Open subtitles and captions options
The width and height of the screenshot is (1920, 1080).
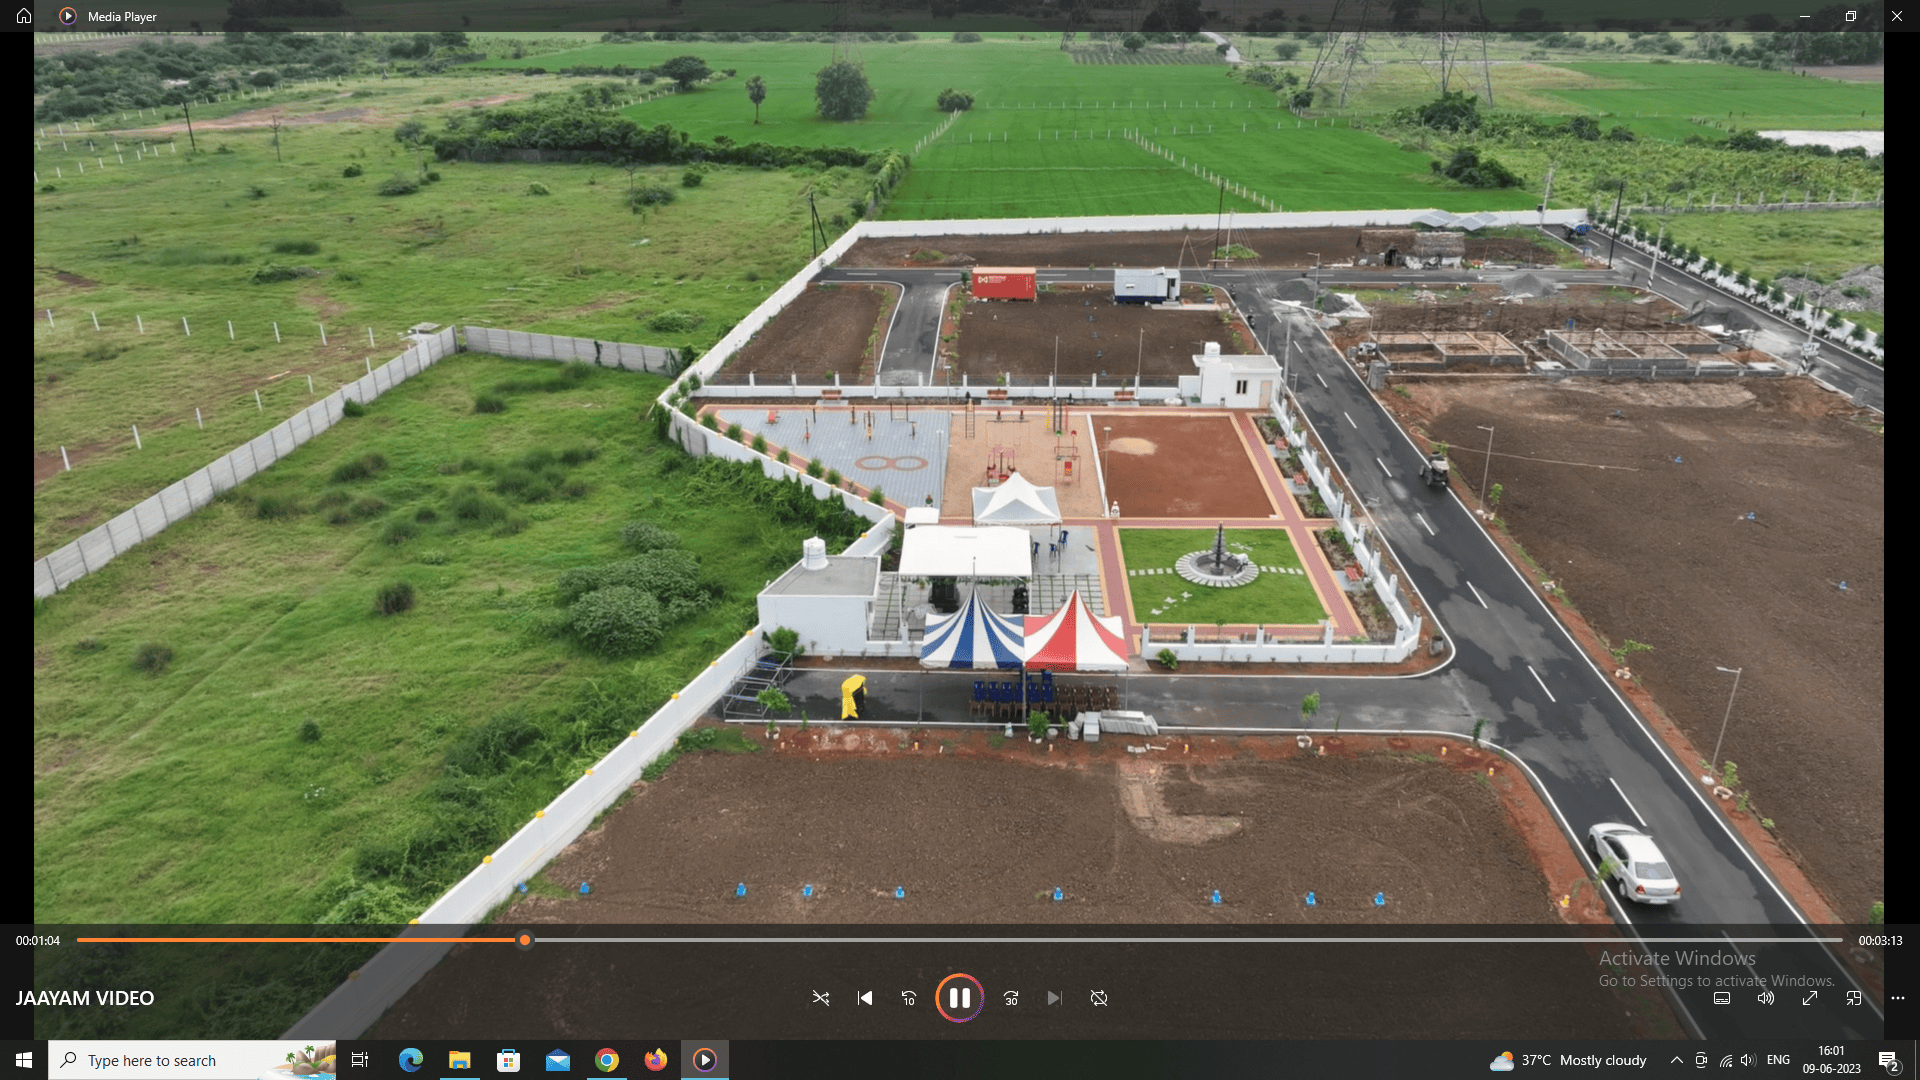click(x=1722, y=998)
